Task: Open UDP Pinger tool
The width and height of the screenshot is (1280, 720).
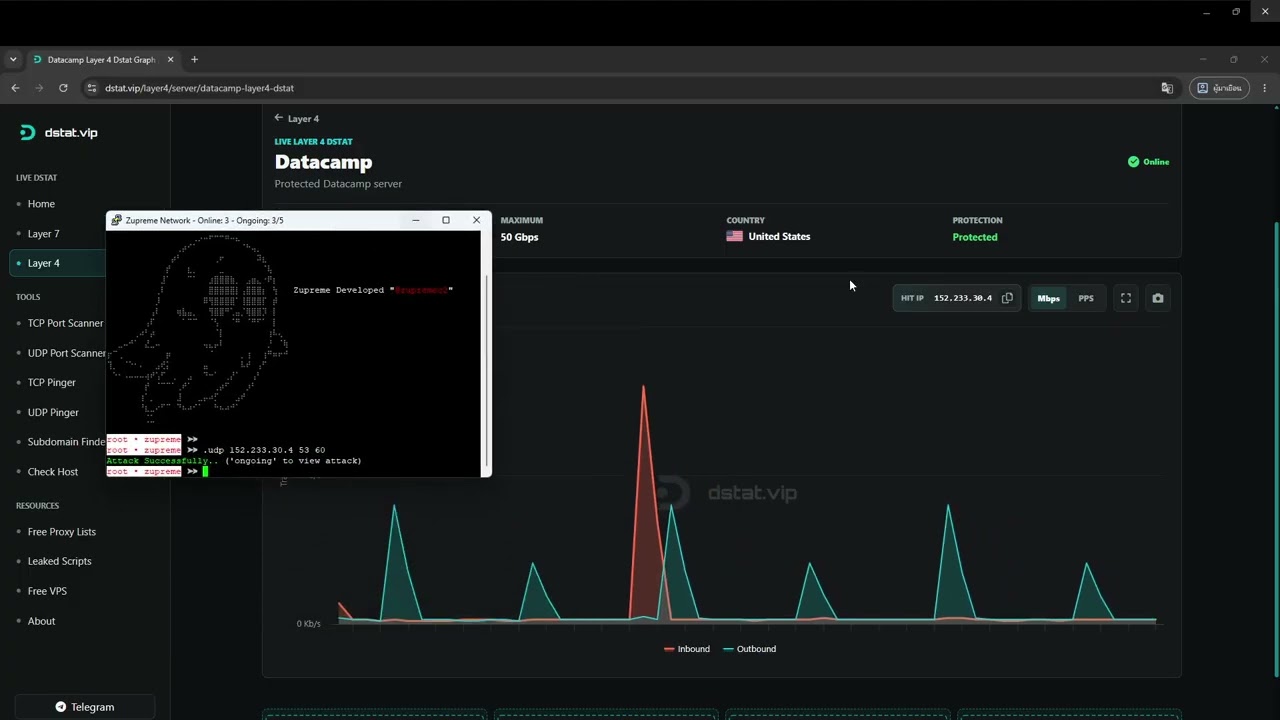Action: [x=53, y=412]
